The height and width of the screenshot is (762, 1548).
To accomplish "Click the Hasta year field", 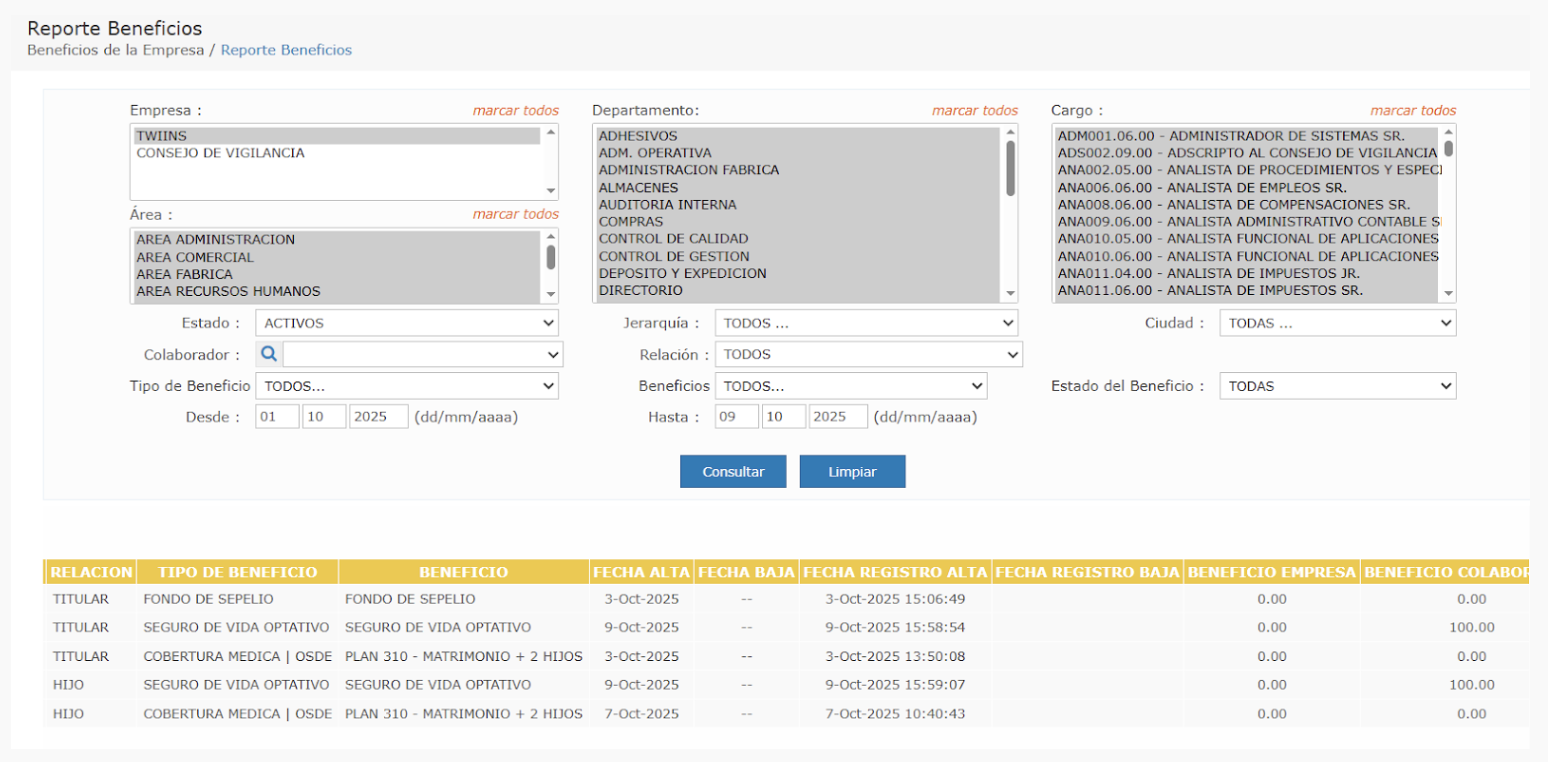I will 838,417.
